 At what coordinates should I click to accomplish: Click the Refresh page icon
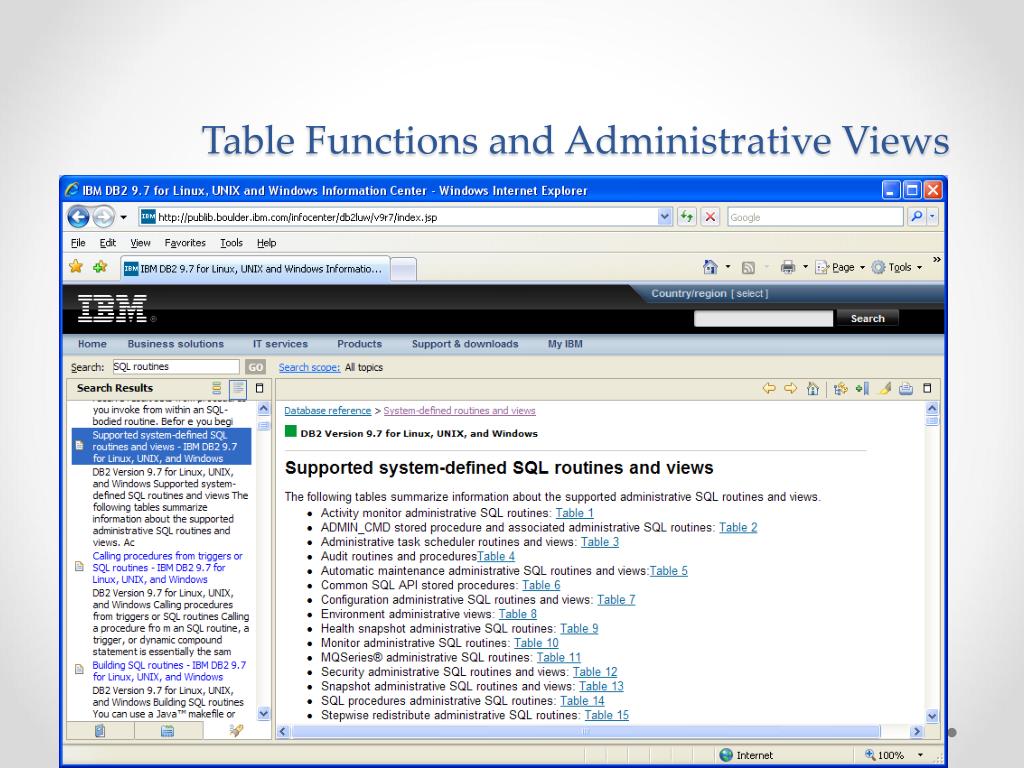coord(686,217)
